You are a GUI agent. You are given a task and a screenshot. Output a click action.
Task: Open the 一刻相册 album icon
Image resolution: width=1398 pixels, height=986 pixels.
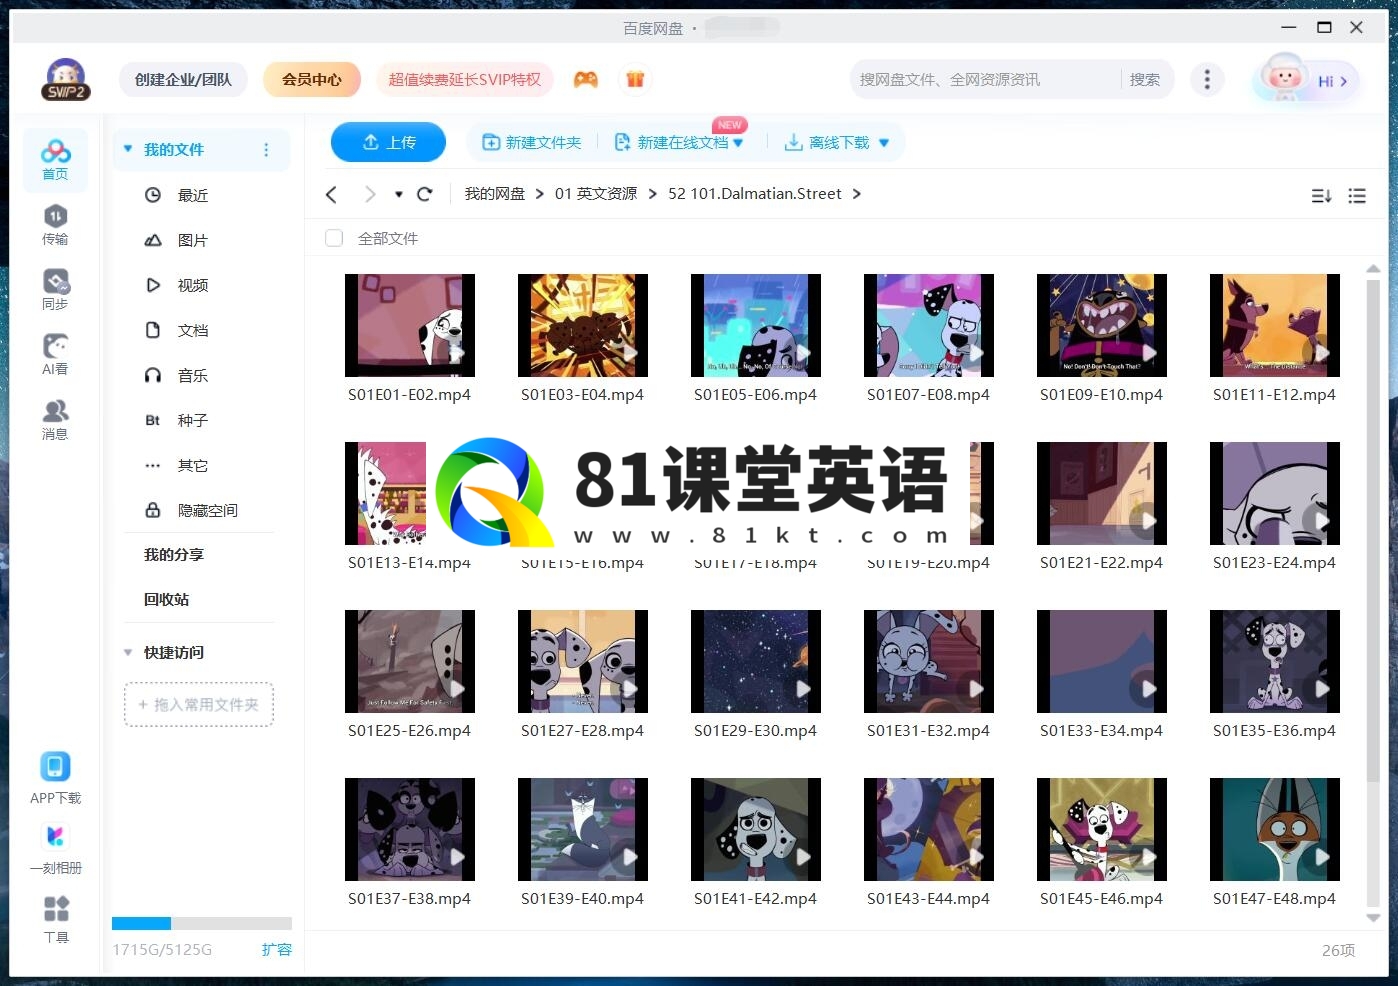pyautogui.click(x=55, y=836)
